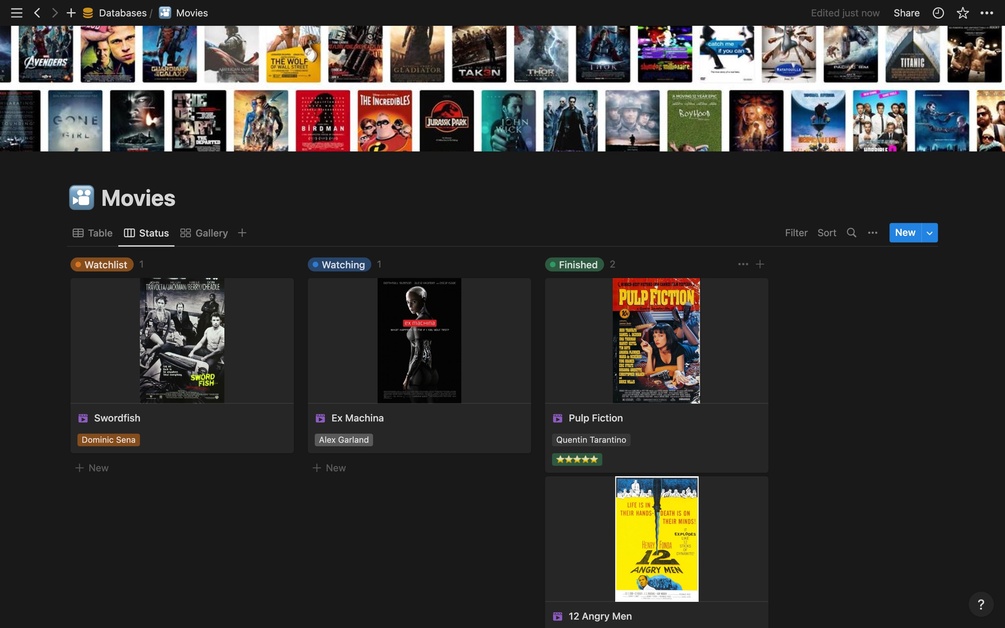Open the Swordfish poster card
This screenshot has width=1005, height=628.
coord(182,340)
